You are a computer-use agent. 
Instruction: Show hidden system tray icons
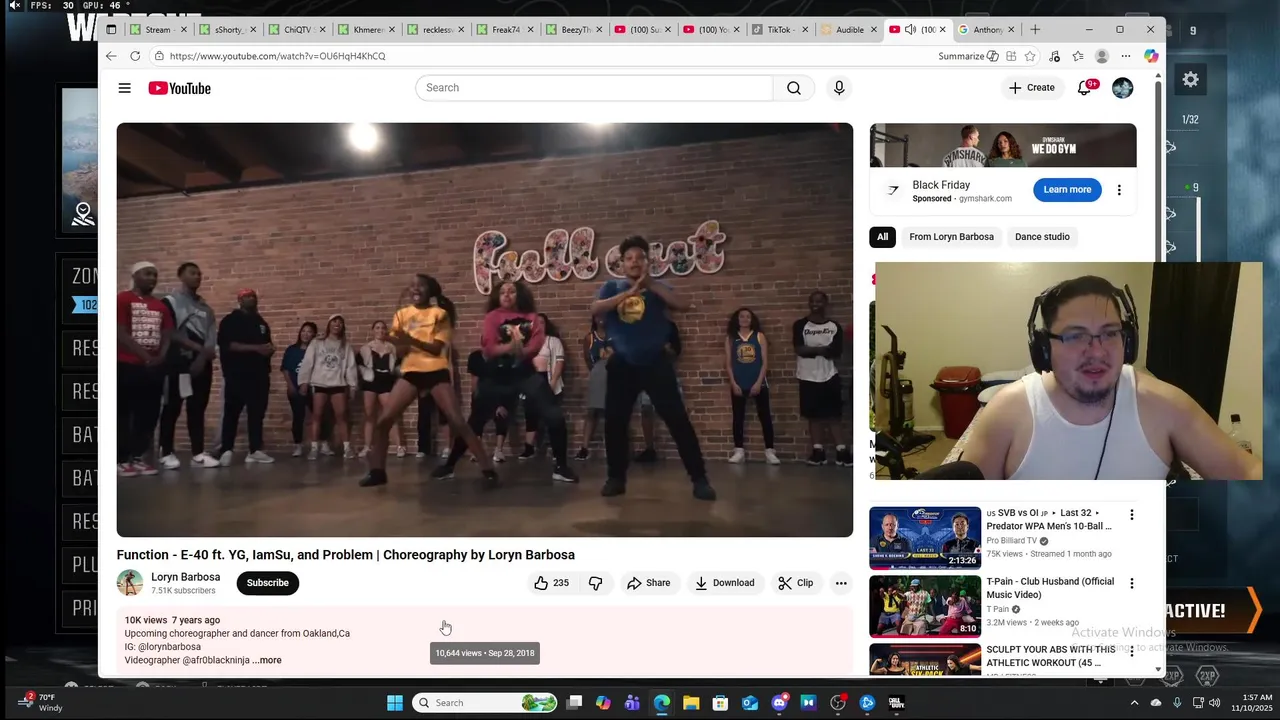coord(1134,703)
